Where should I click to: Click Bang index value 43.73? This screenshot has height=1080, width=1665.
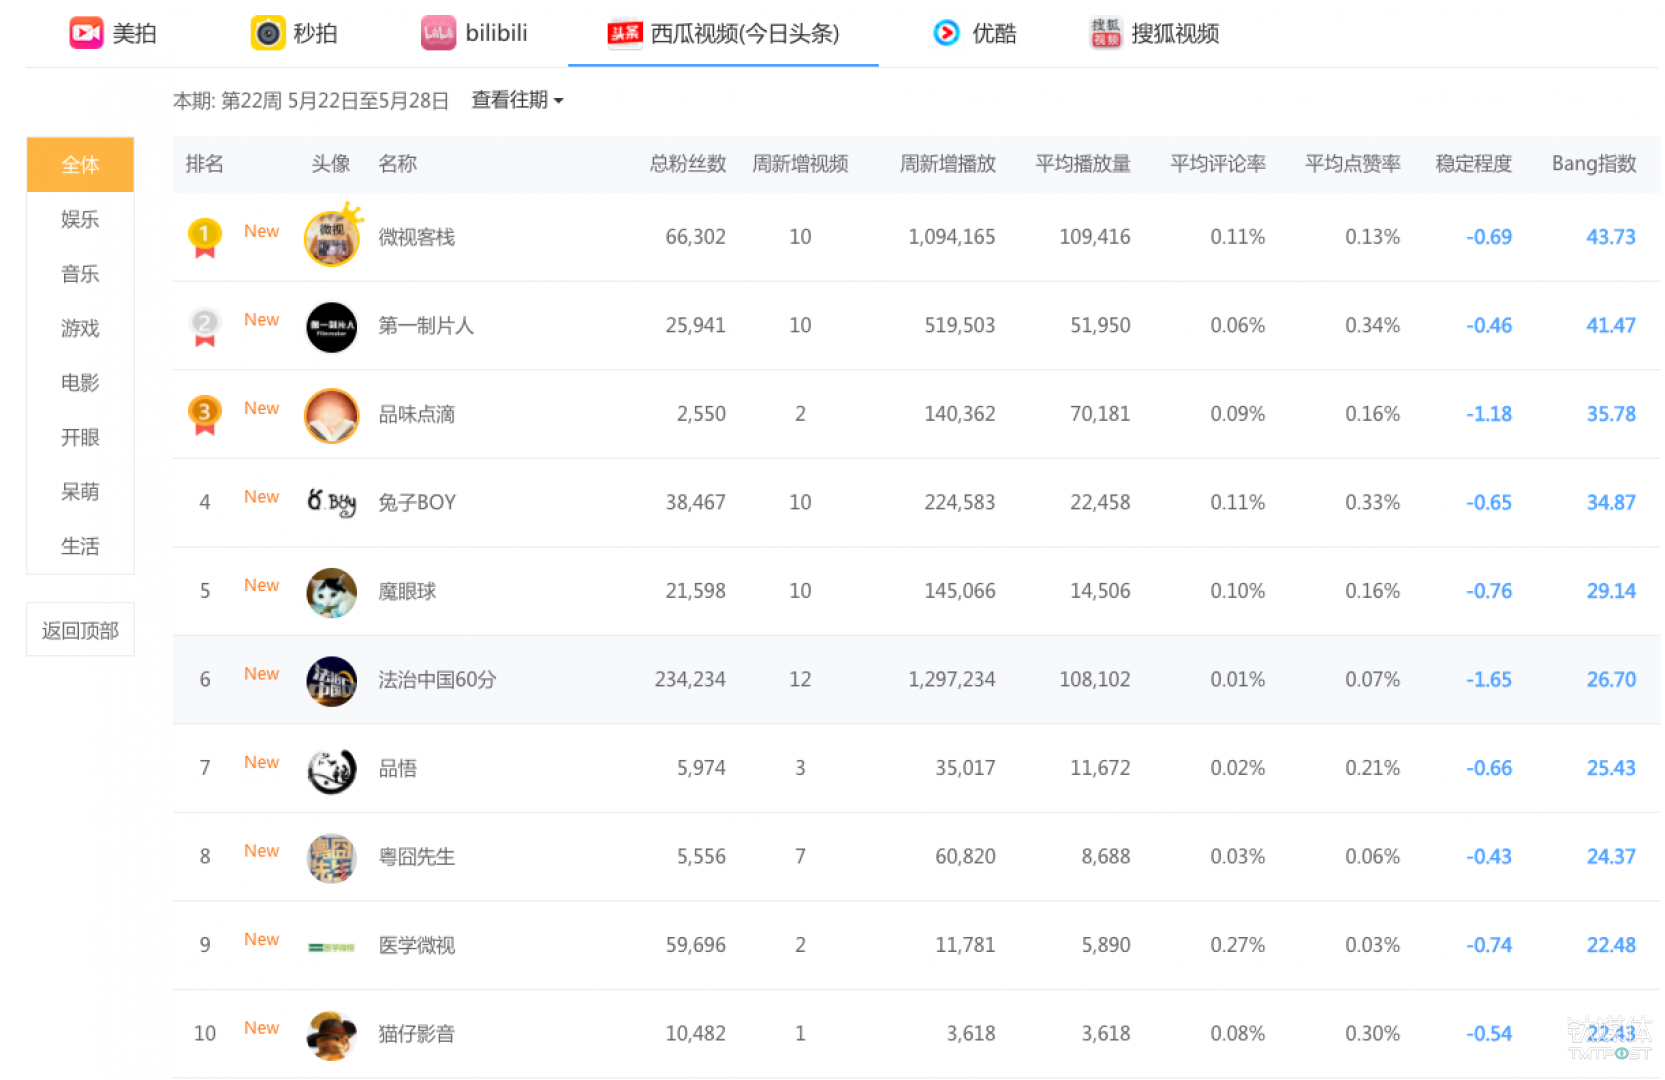[1611, 237]
